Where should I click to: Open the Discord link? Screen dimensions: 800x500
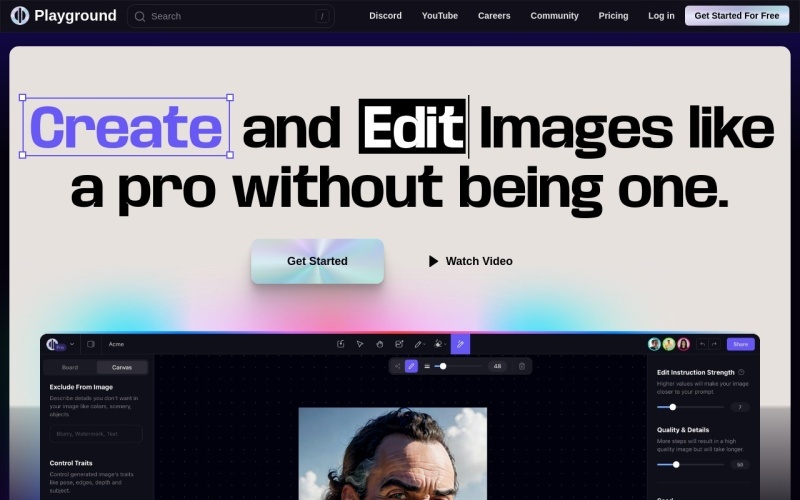tap(385, 16)
